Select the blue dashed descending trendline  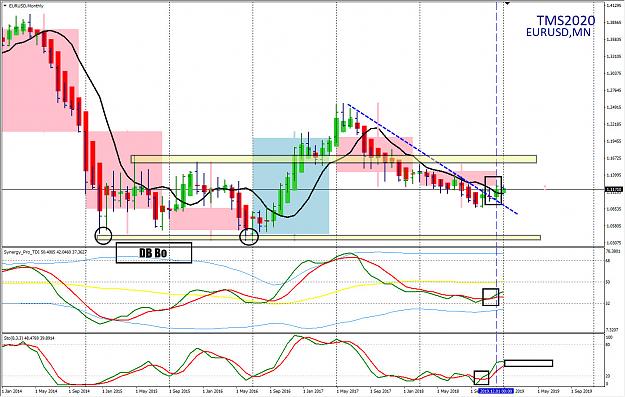pyautogui.click(x=432, y=159)
